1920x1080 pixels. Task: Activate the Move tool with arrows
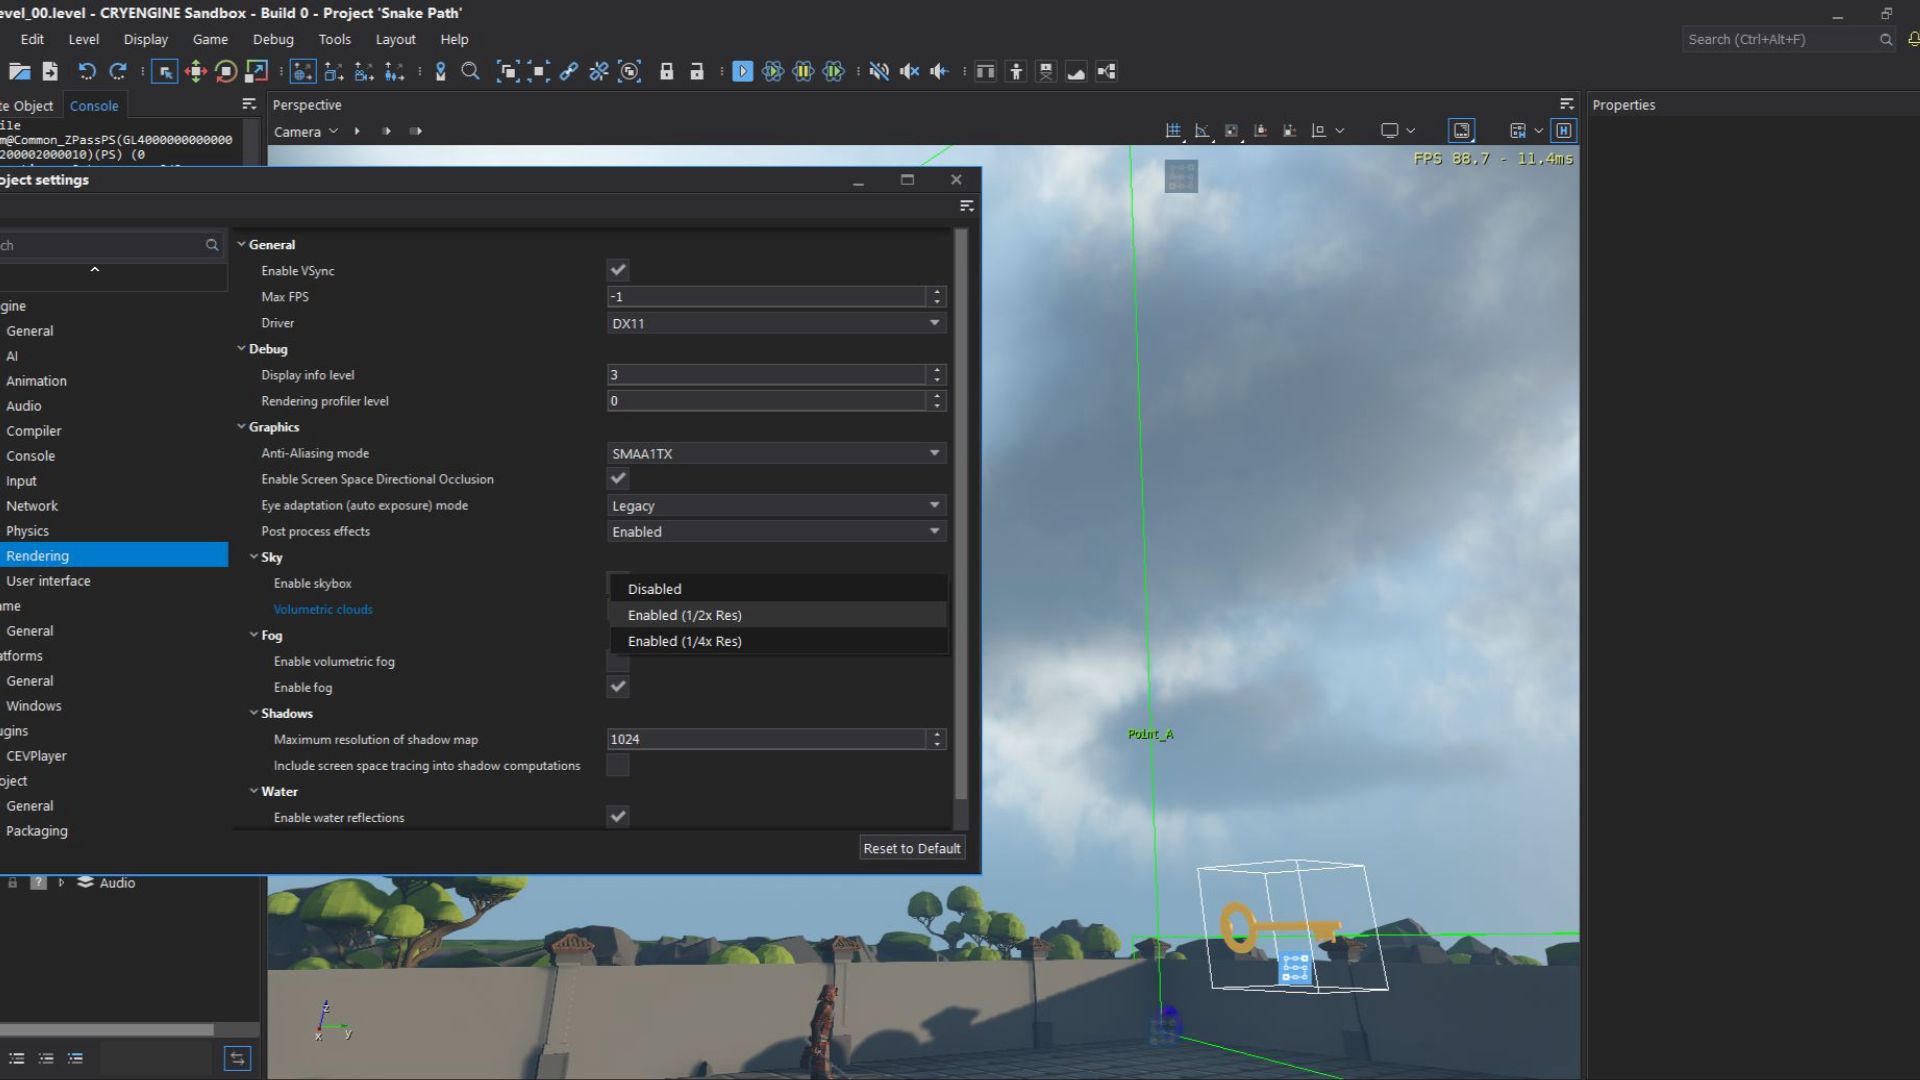pos(196,71)
